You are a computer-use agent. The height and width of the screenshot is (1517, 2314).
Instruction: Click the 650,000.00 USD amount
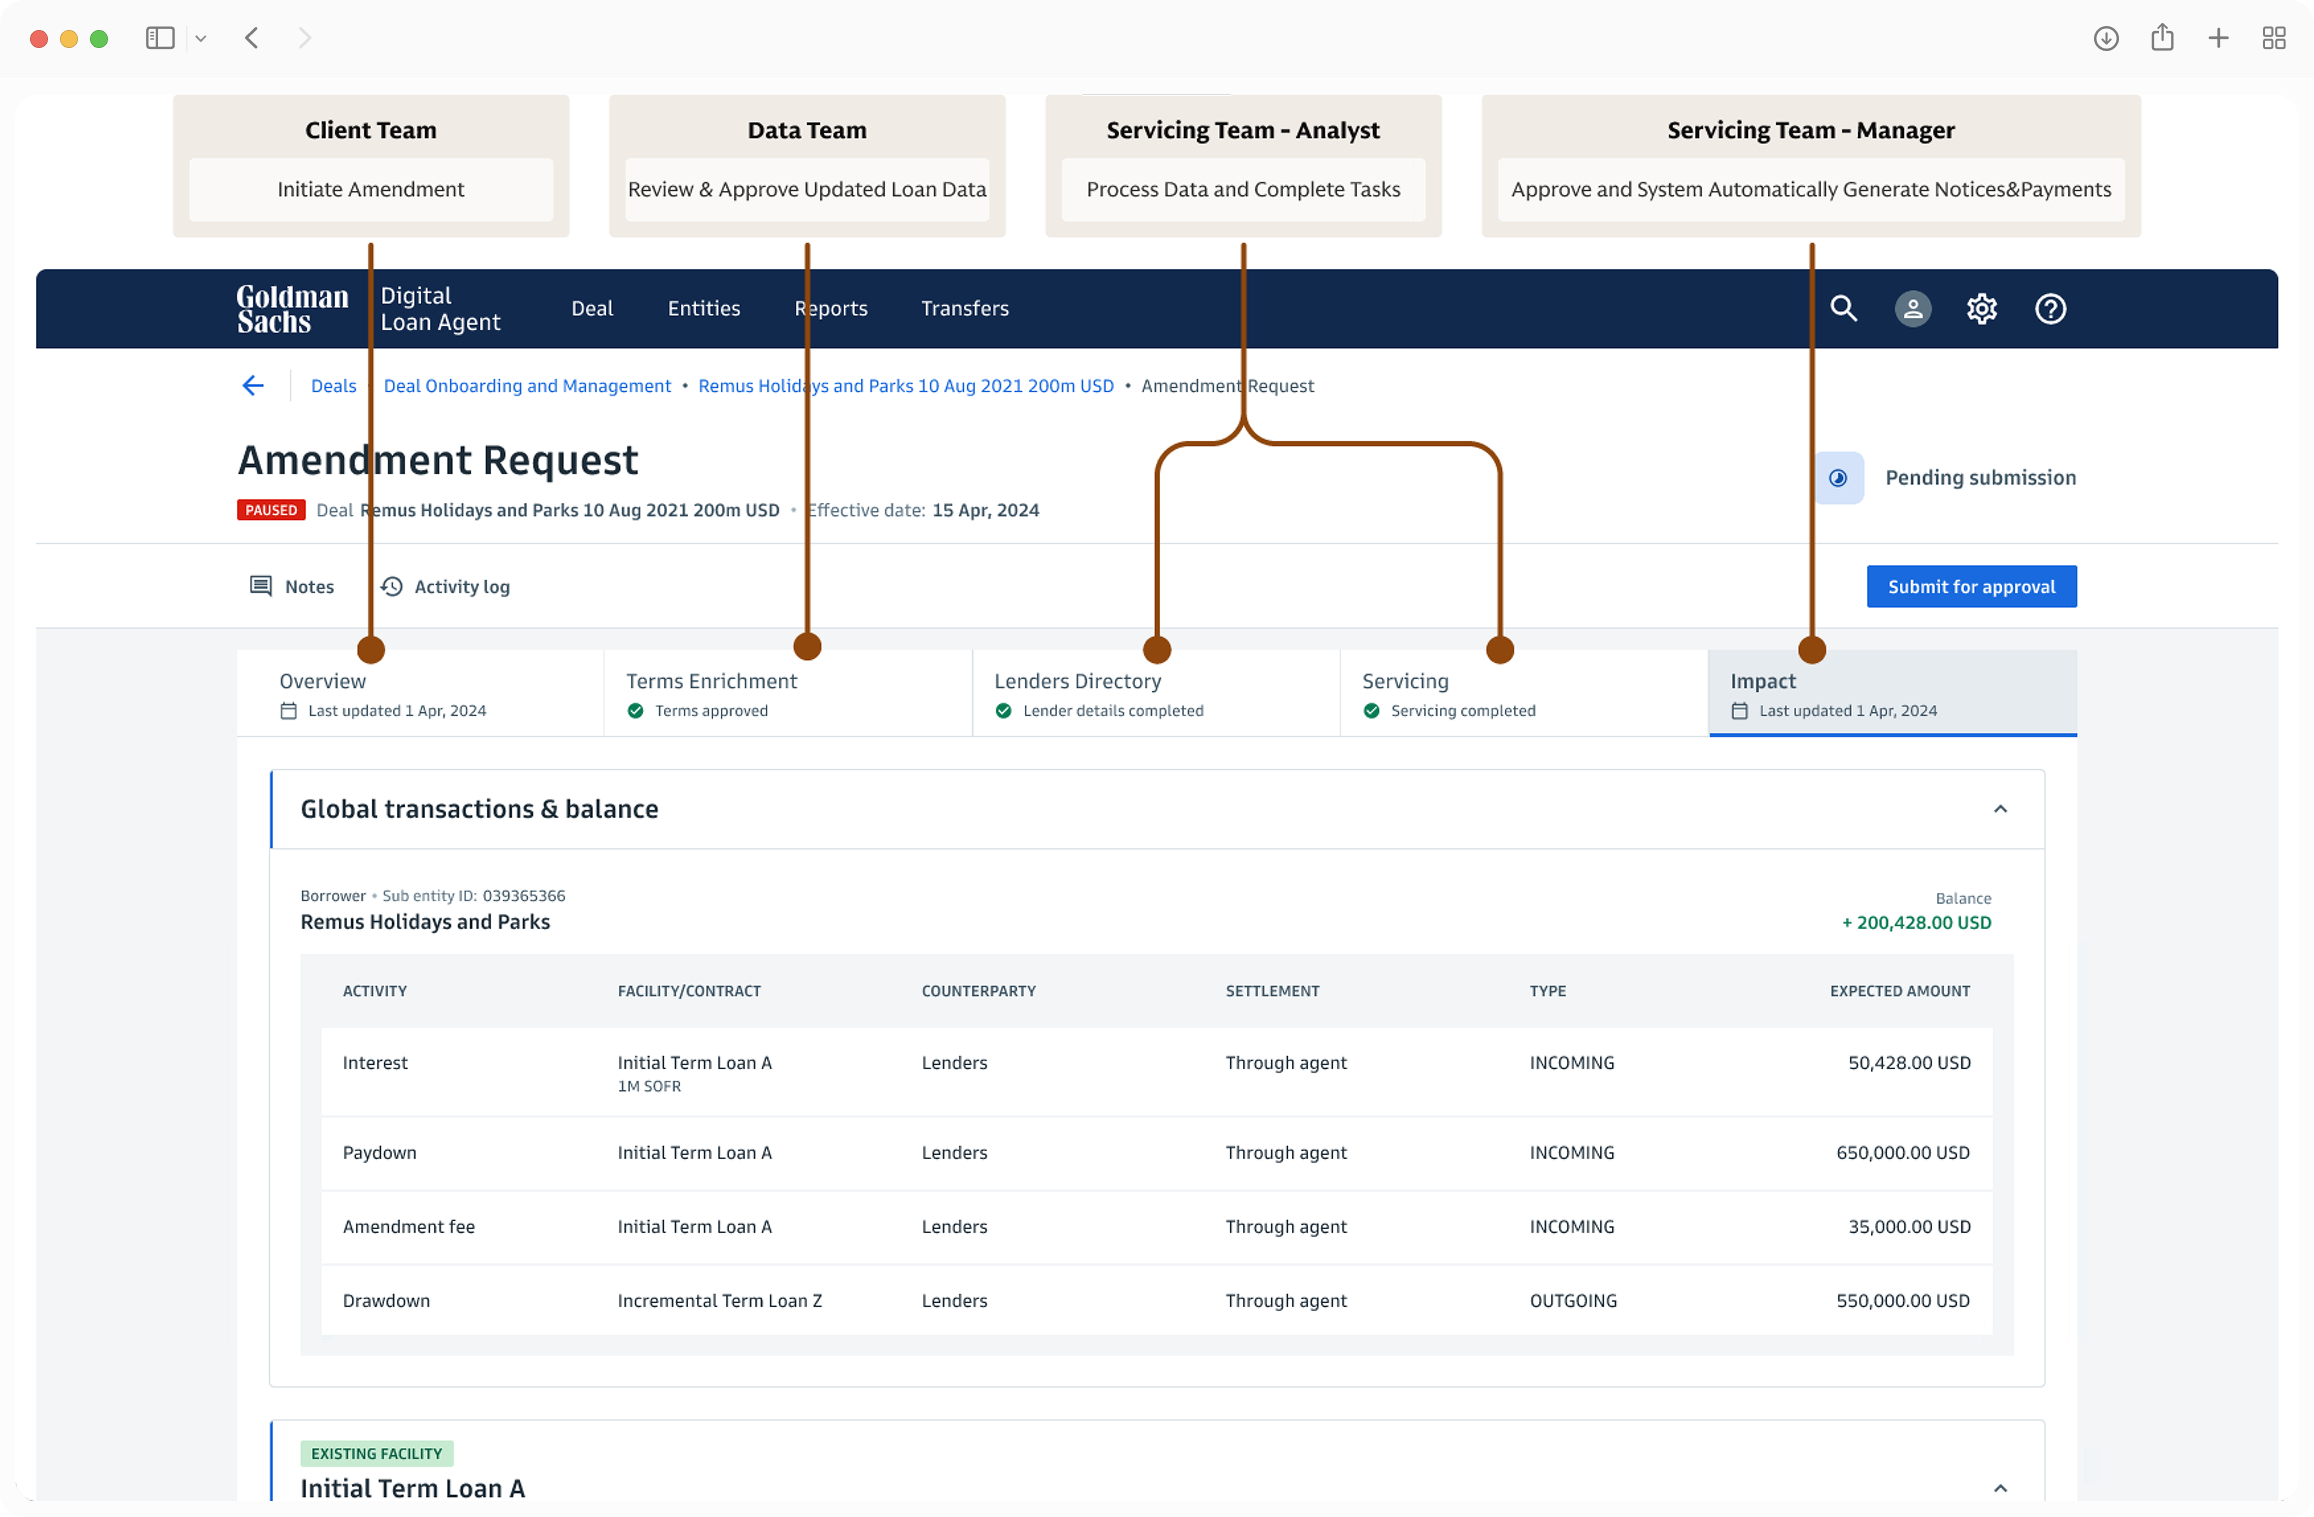pos(1903,1153)
